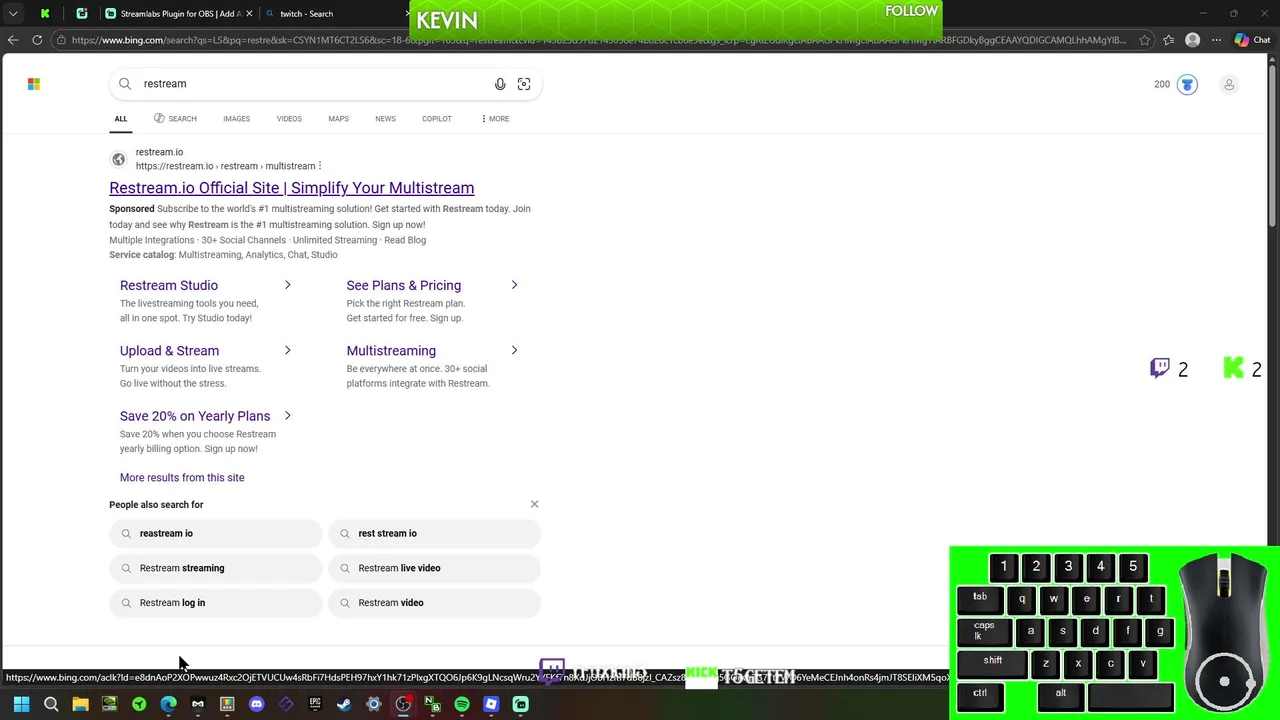This screenshot has width=1280, height=720.
Task: Close the Streamlabs Plugin tab
Action: coord(247,14)
